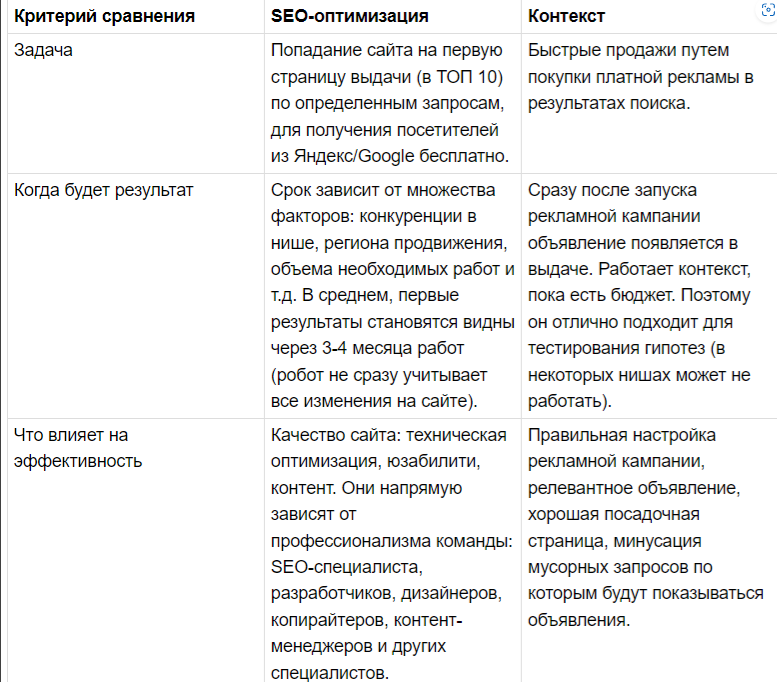Click the text 'тестирования гипотез (в'
The height and width of the screenshot is (682, 777).
626,348
